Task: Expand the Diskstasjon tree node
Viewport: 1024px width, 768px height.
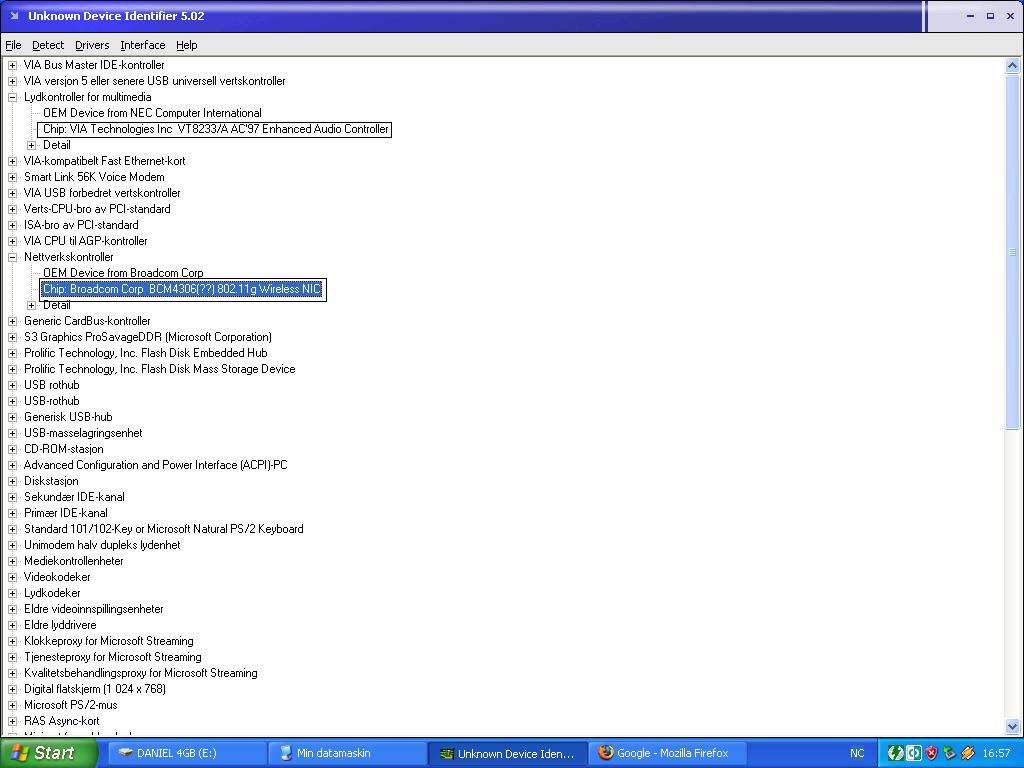Action: pyautogui.click(x=12, y=481)
